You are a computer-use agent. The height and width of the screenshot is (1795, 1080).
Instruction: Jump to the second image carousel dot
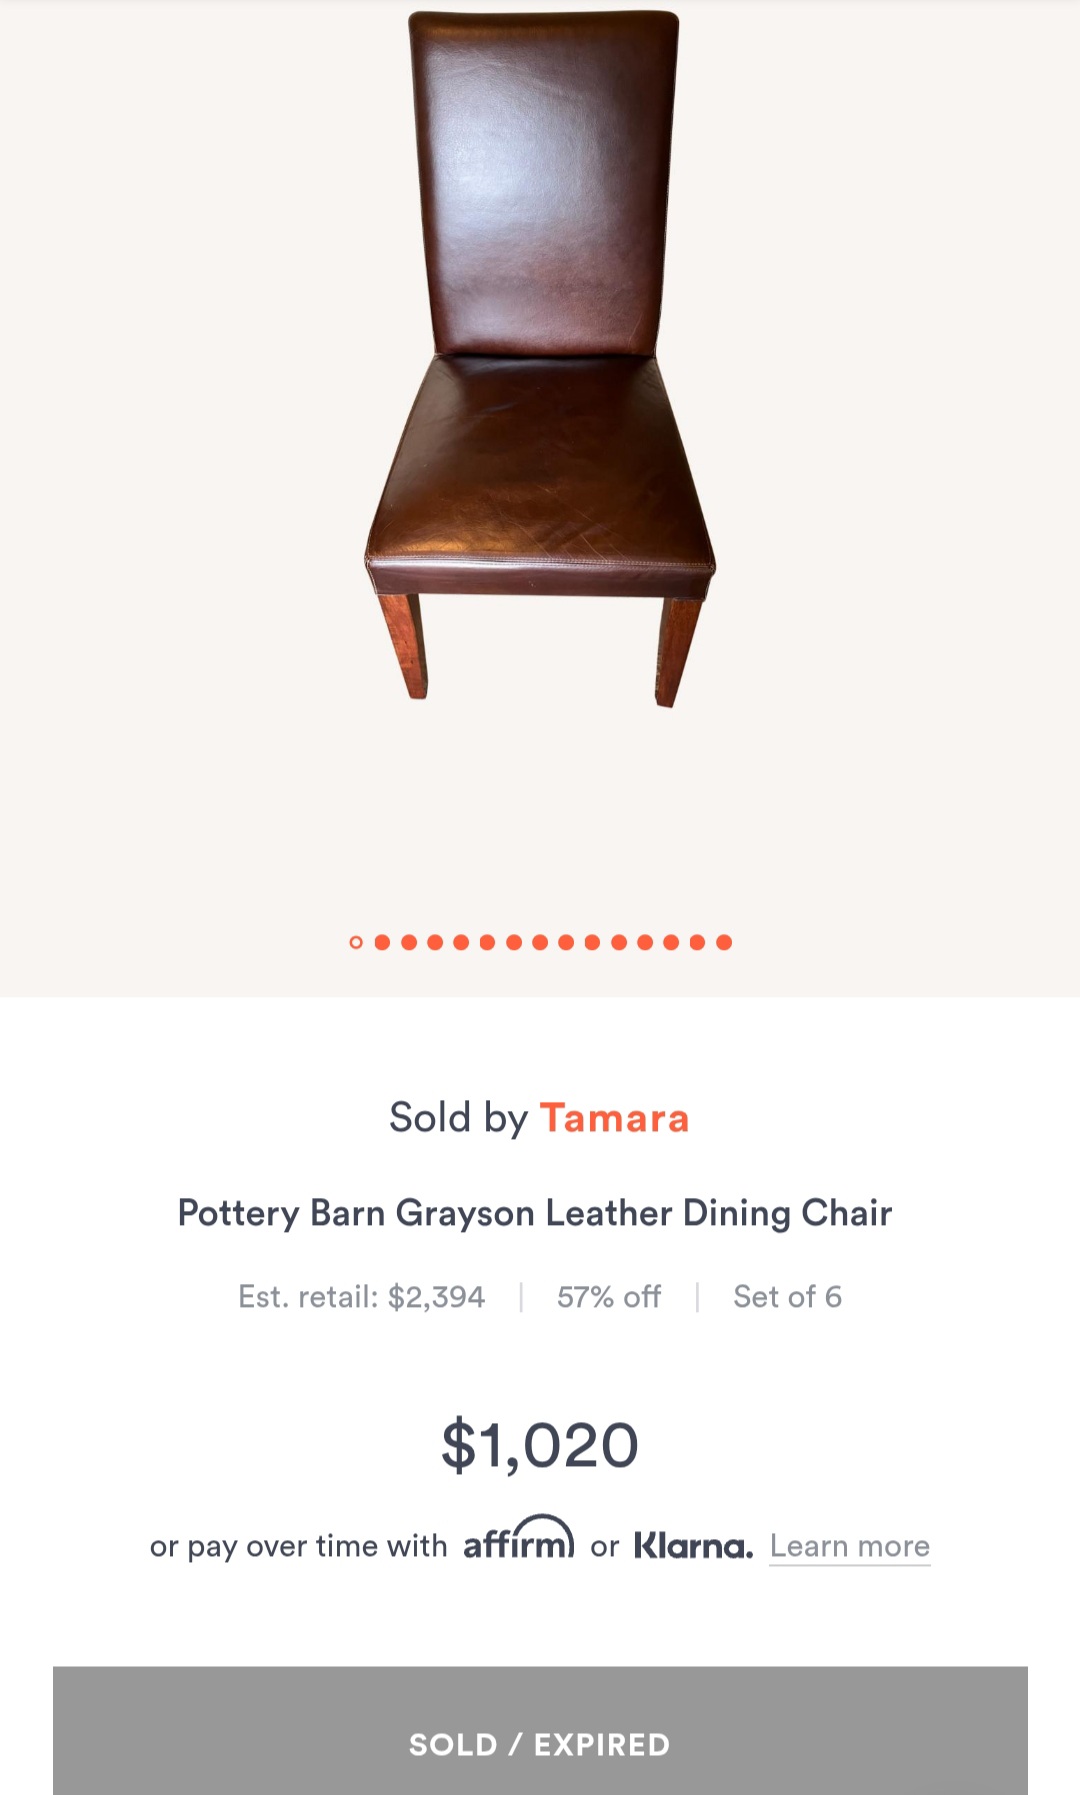(x=382, y=942)
